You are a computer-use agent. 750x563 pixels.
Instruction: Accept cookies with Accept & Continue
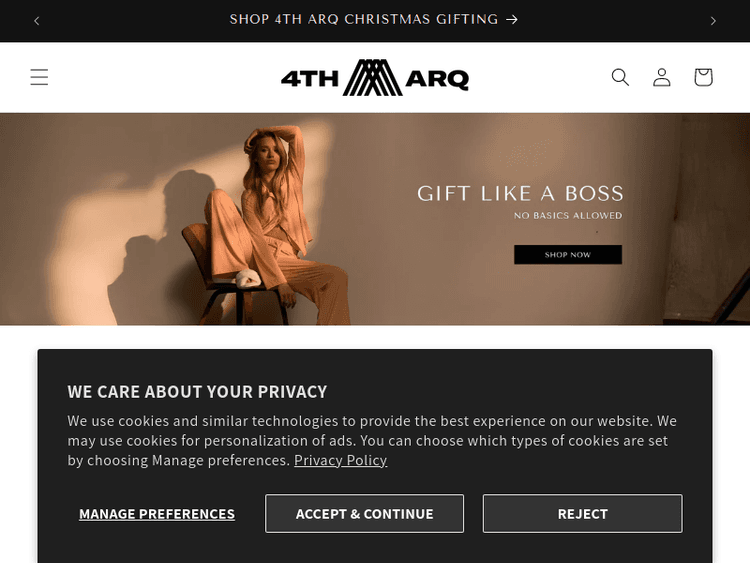coord(364,513)
